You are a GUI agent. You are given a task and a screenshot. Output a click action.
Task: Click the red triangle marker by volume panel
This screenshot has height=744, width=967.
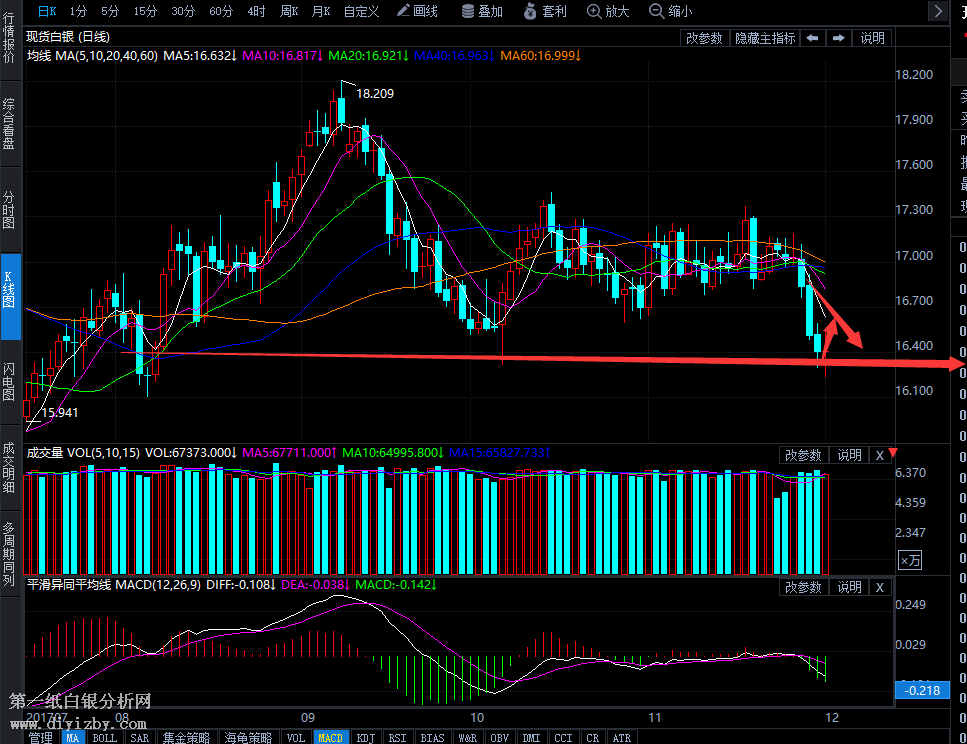tap(893, 454)
